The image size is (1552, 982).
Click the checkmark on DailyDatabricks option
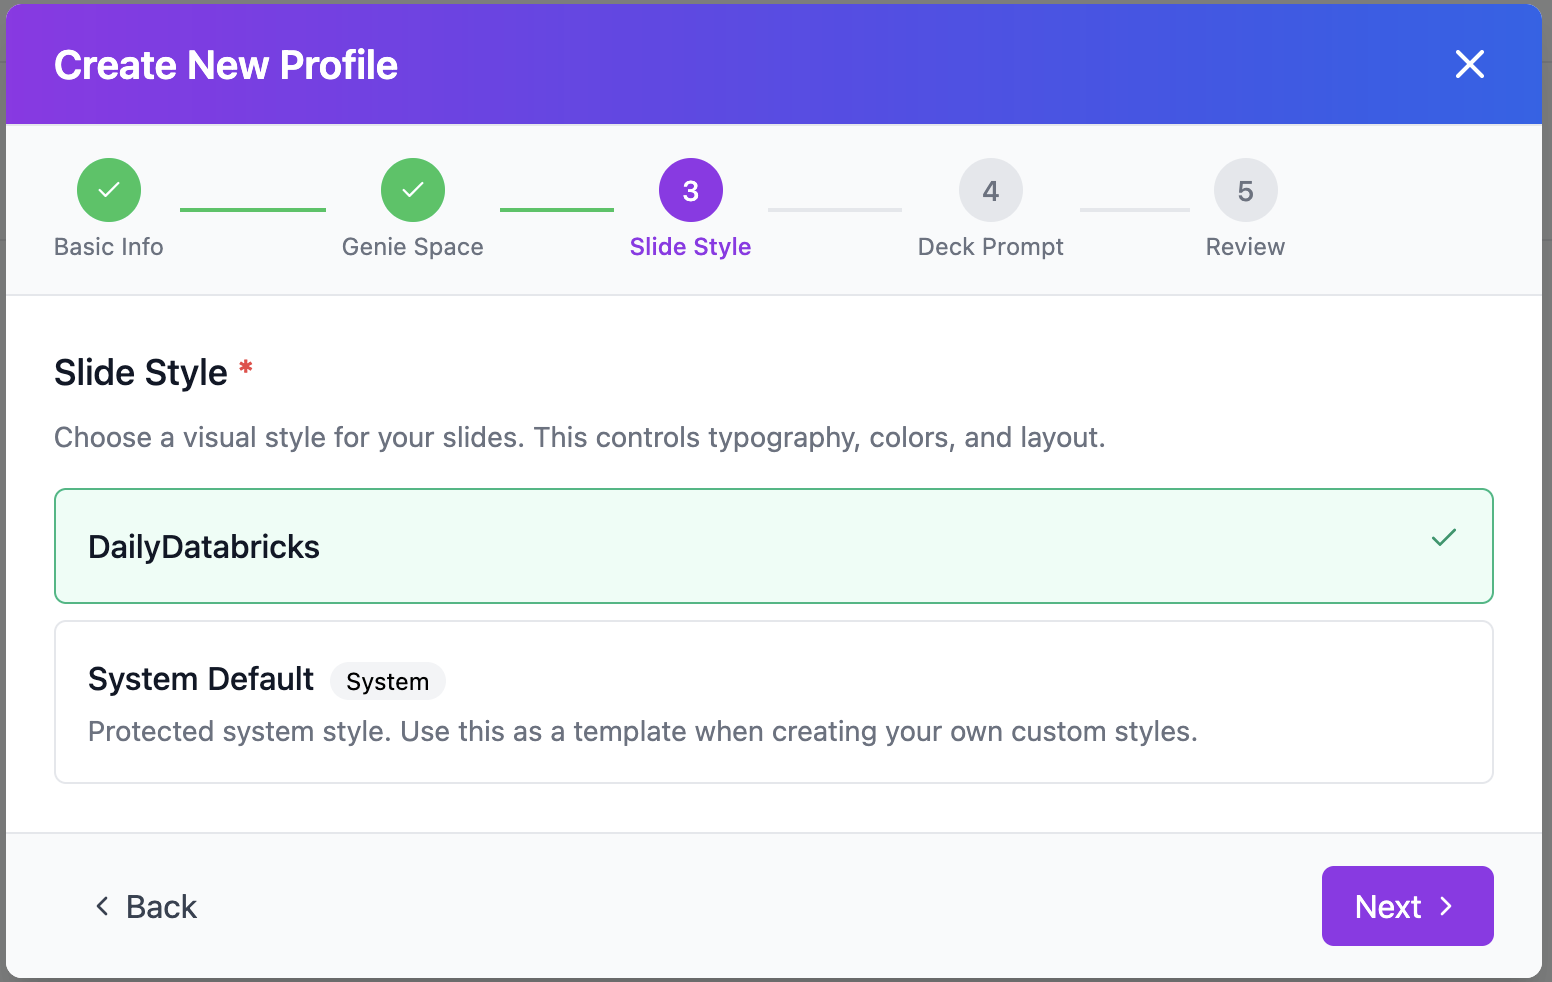click(x=1443, y=538)
